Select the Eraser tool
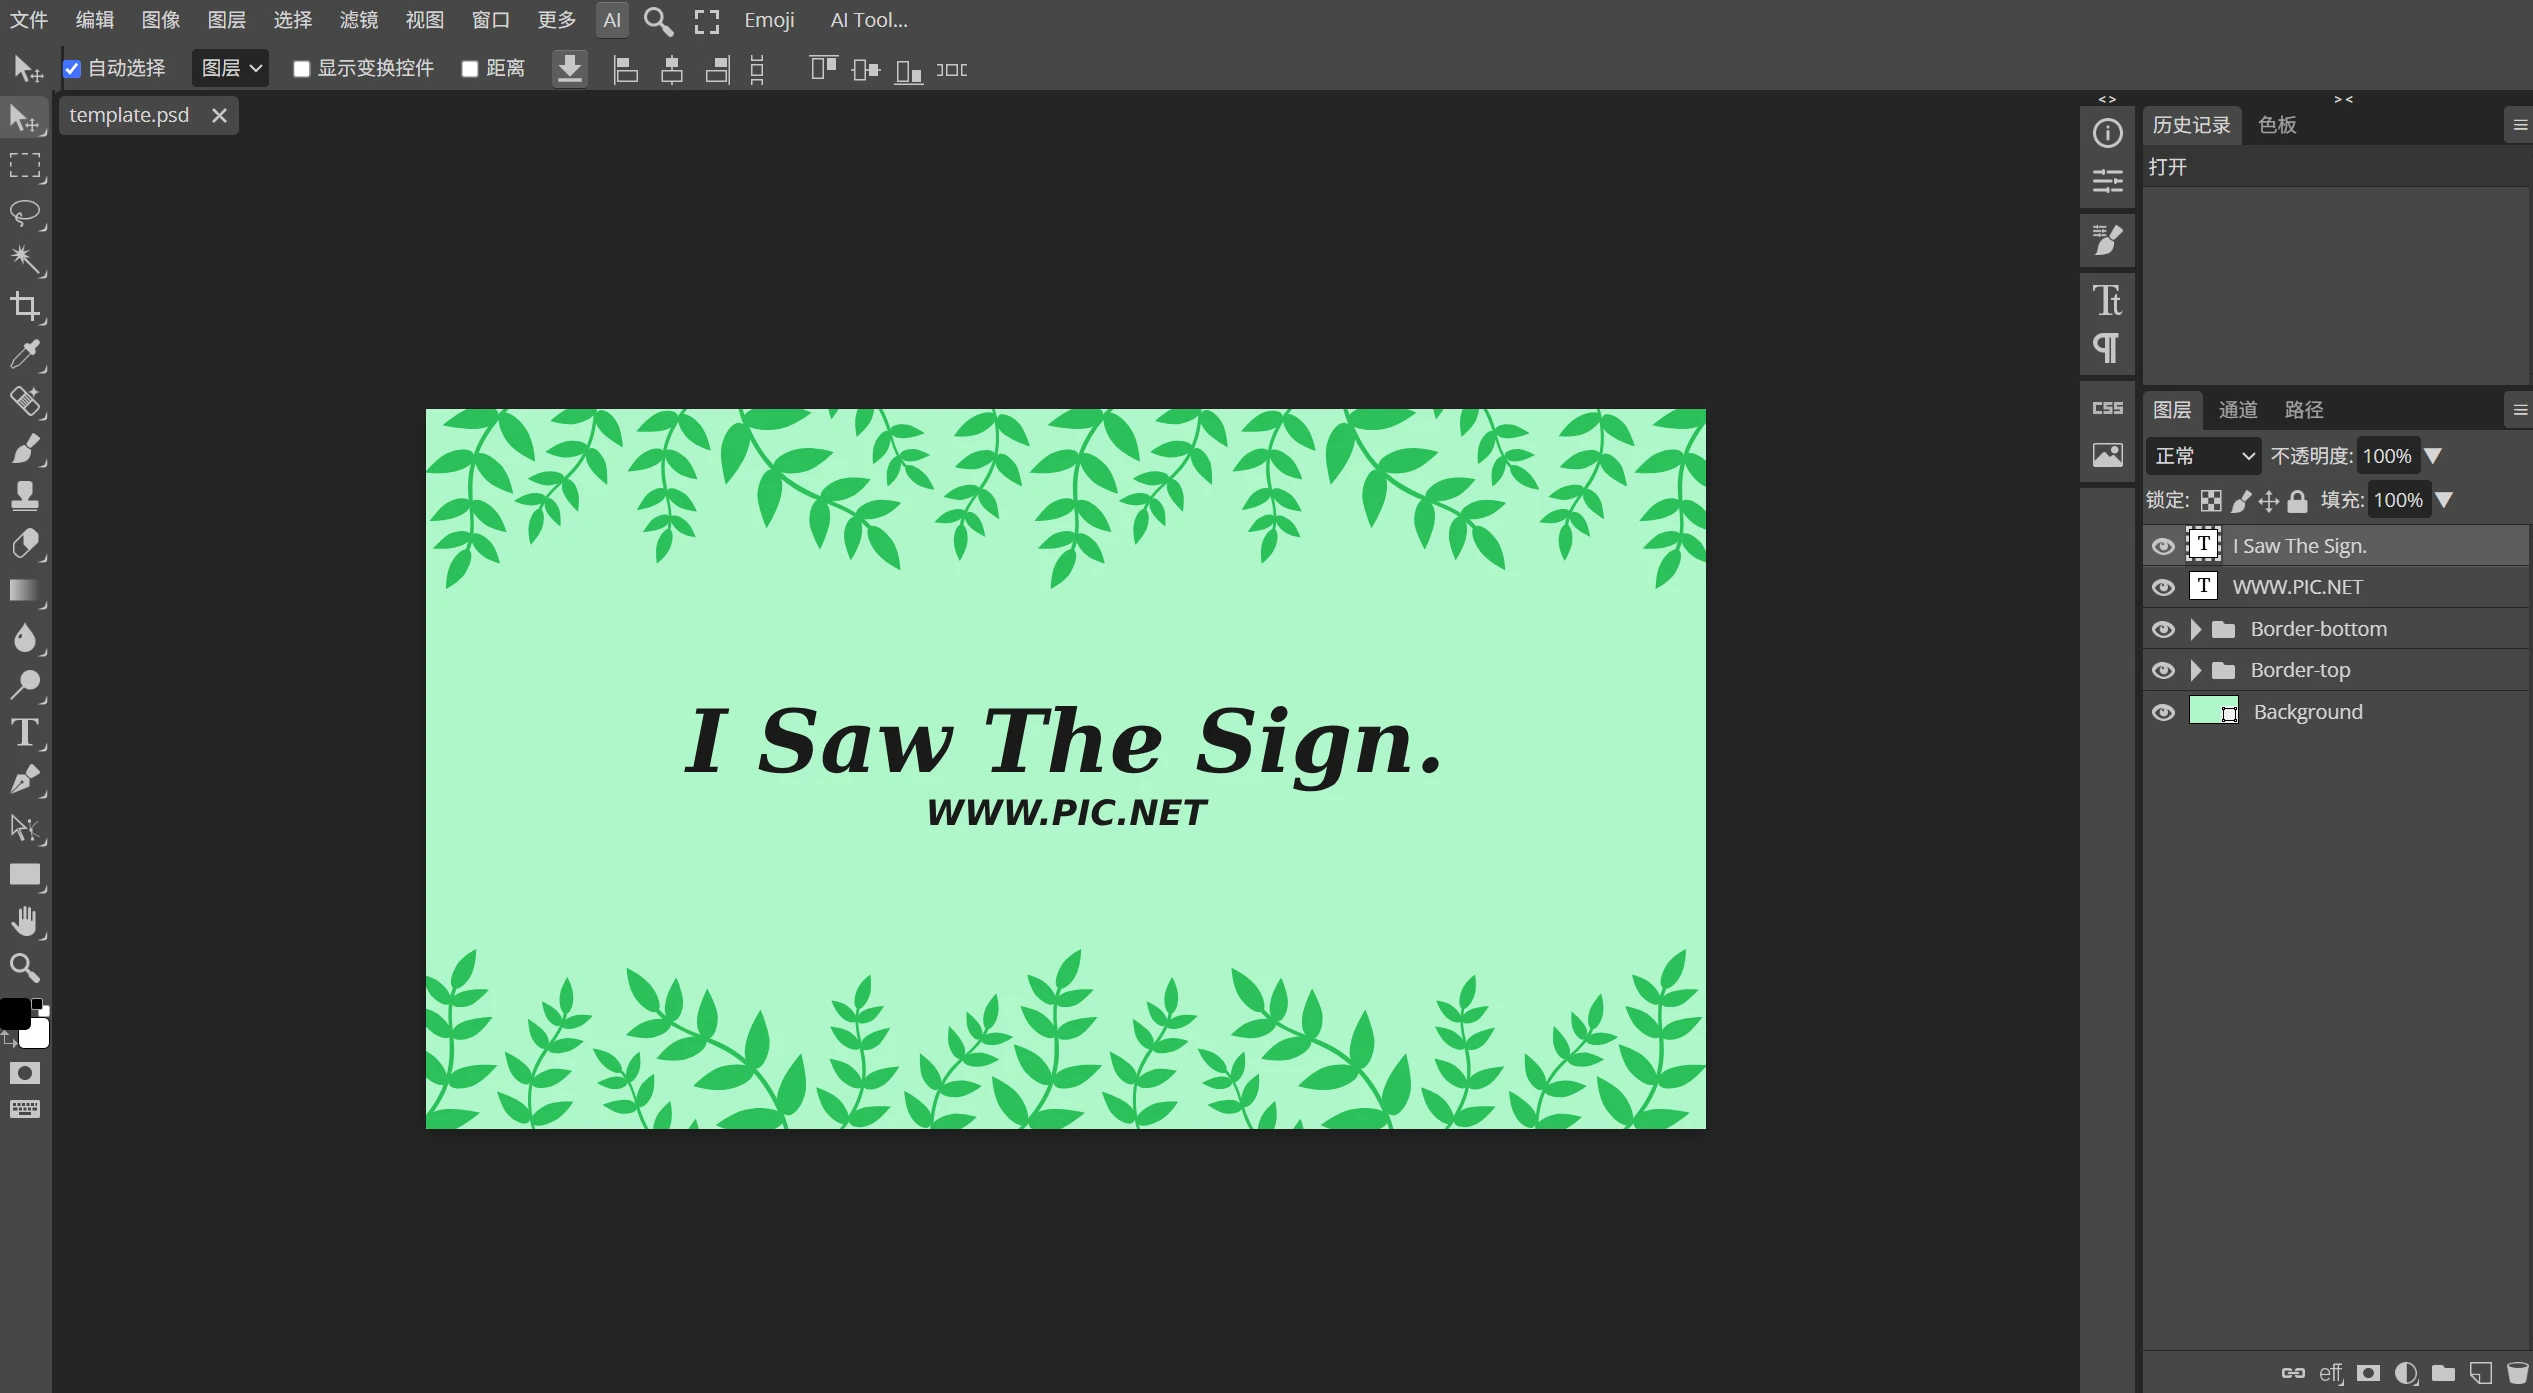The width and height of the screenshot is (2533, 1393). pos(25,543)
